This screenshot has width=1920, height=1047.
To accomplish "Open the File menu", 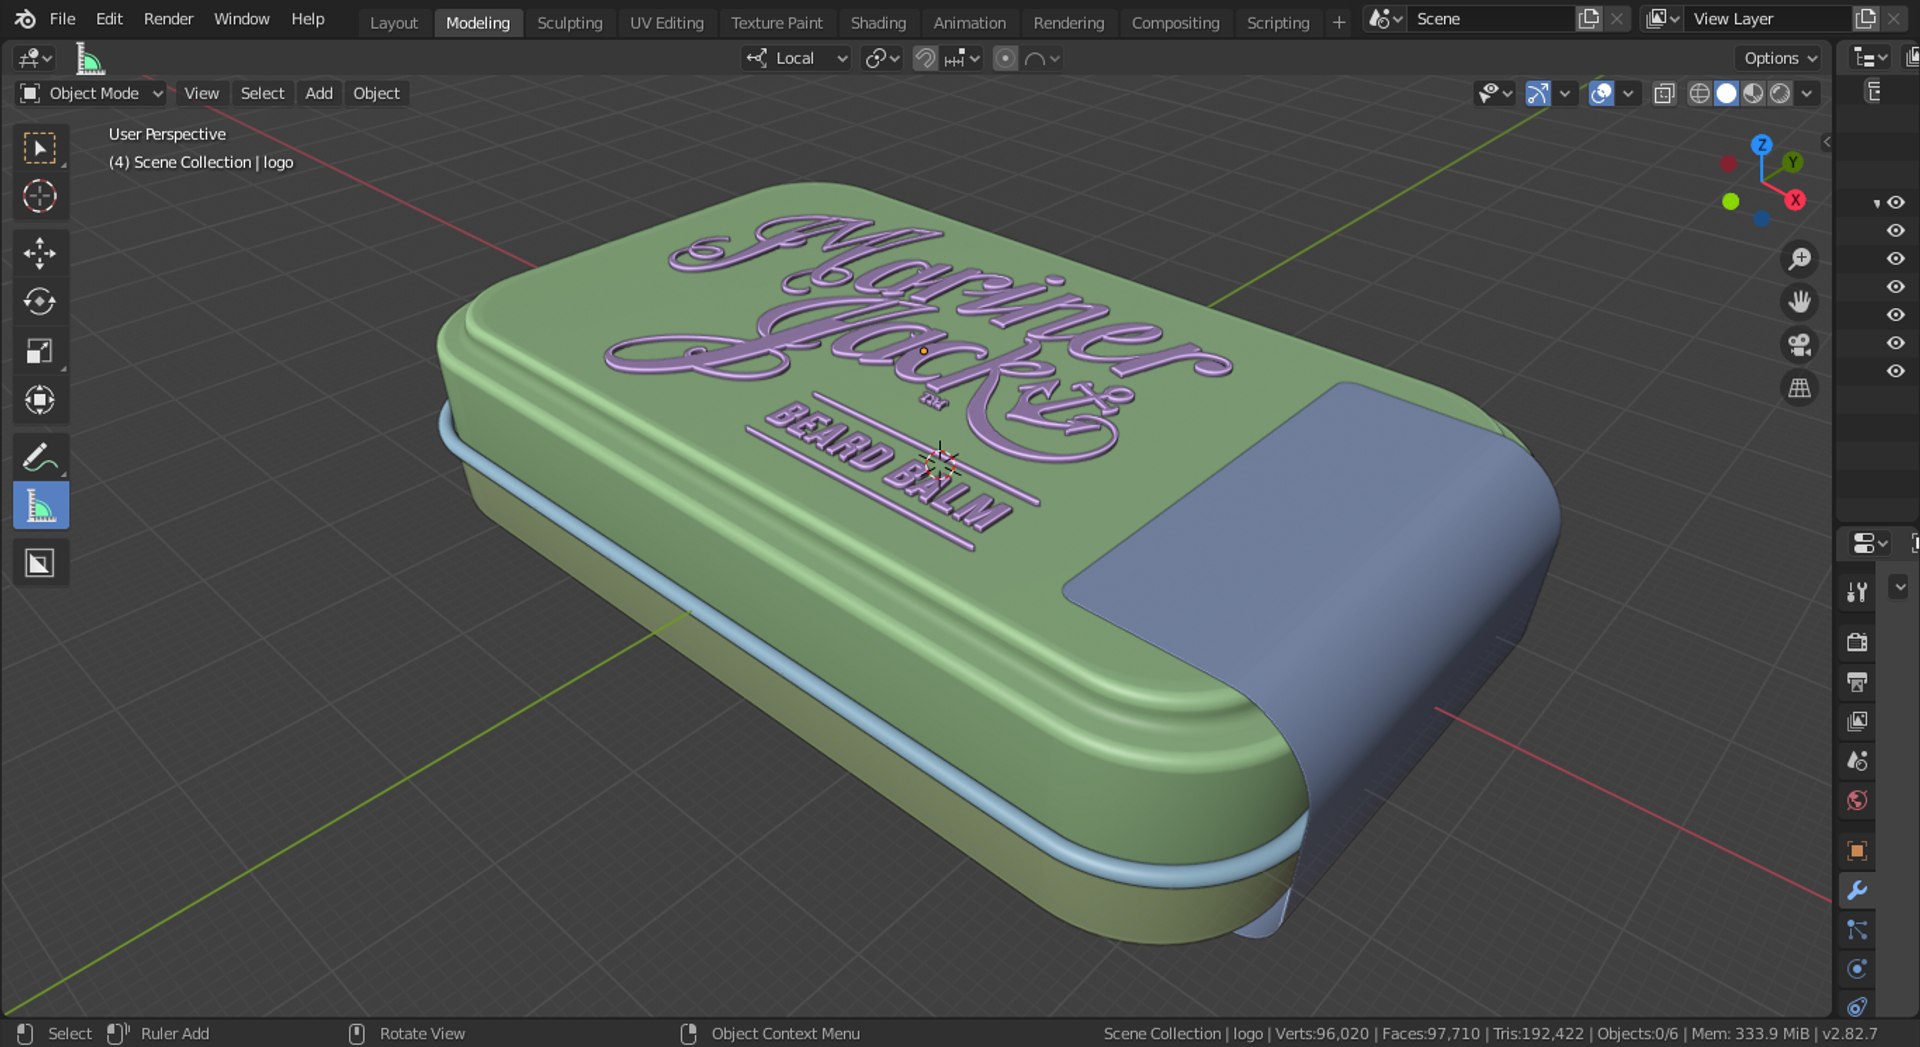I will (x=62, y=19).
